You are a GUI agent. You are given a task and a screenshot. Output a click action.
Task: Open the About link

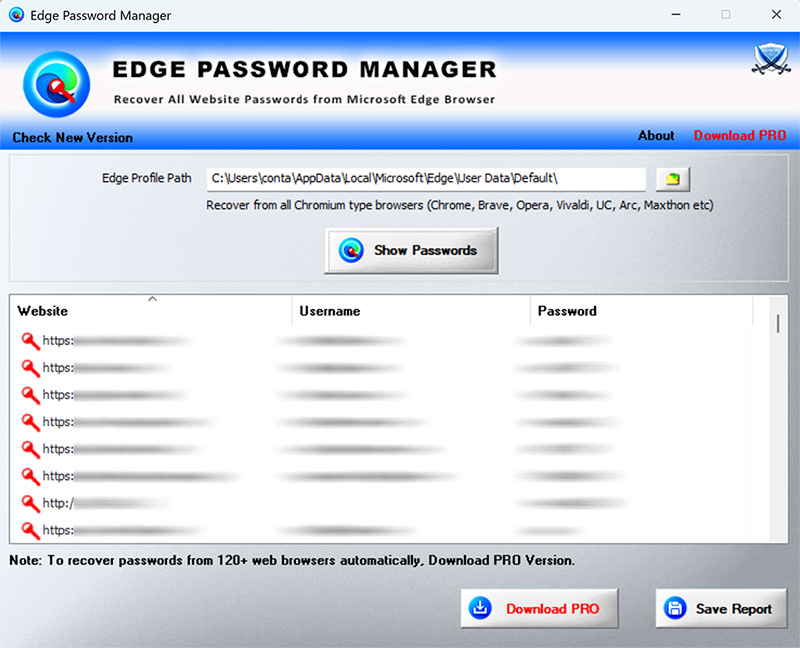pos(656,136)
